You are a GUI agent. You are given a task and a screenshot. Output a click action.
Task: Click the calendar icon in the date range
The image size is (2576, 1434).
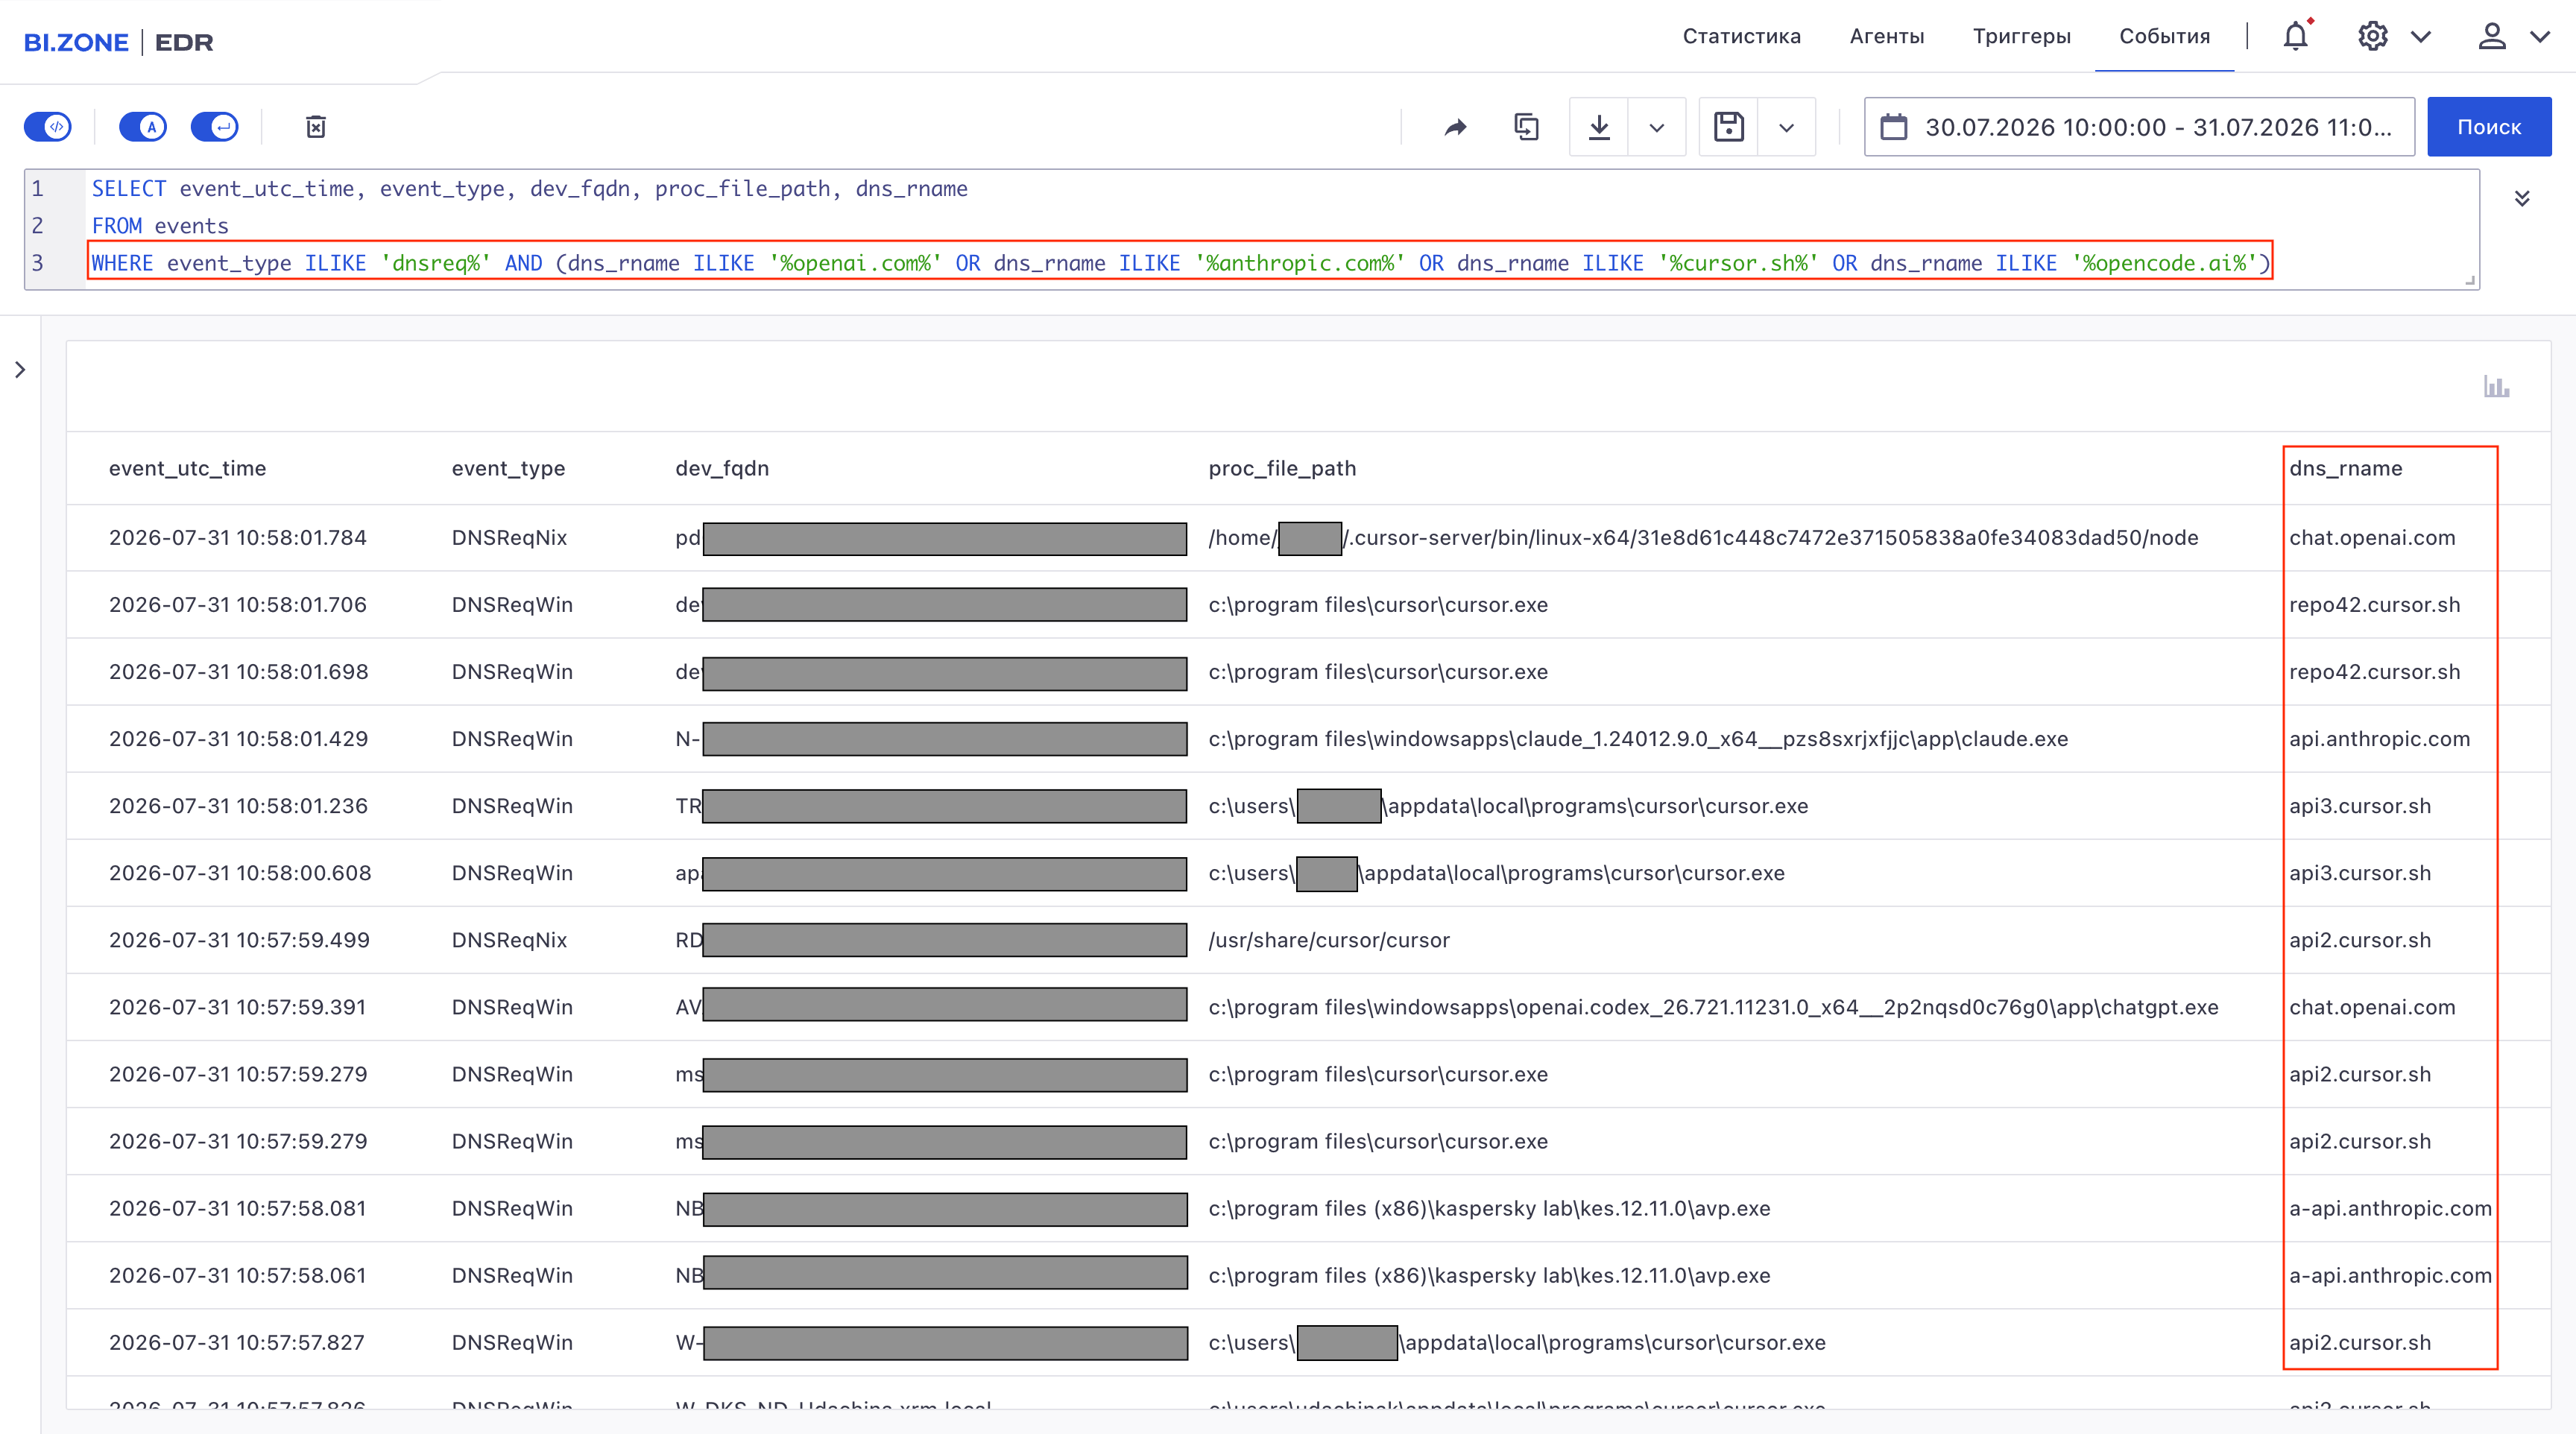(x=1894, y=127)
